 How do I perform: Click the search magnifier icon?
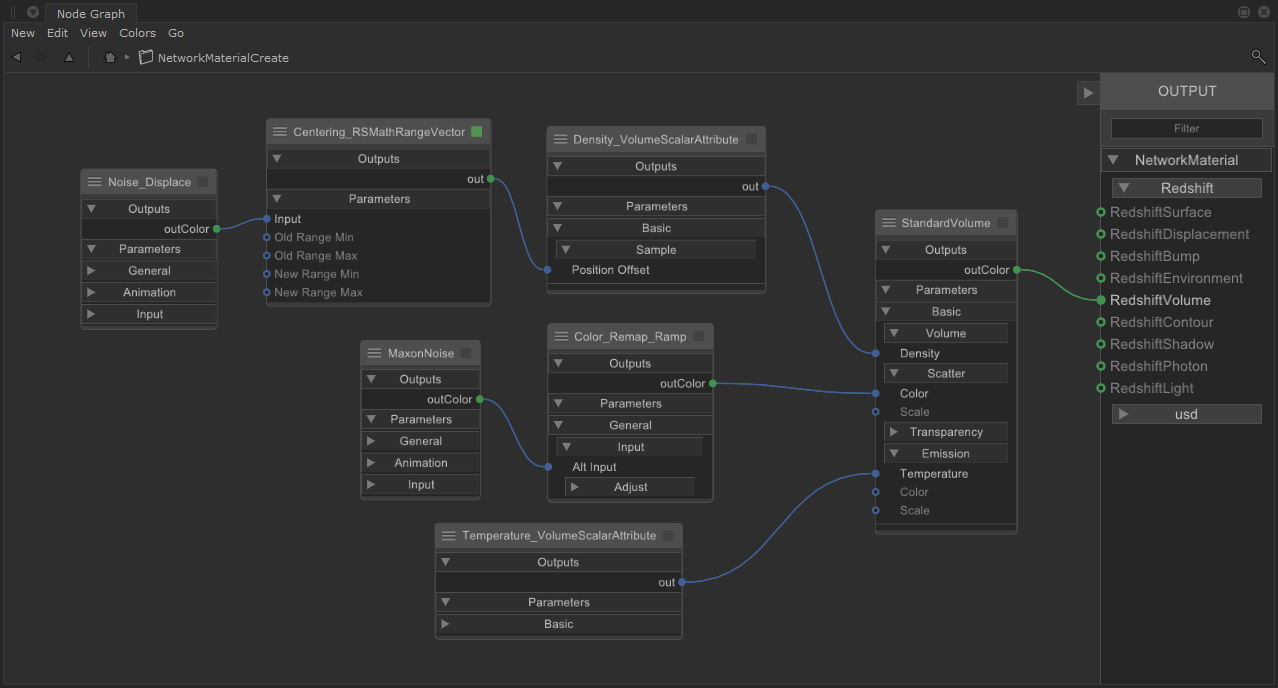coord(1258,57)
